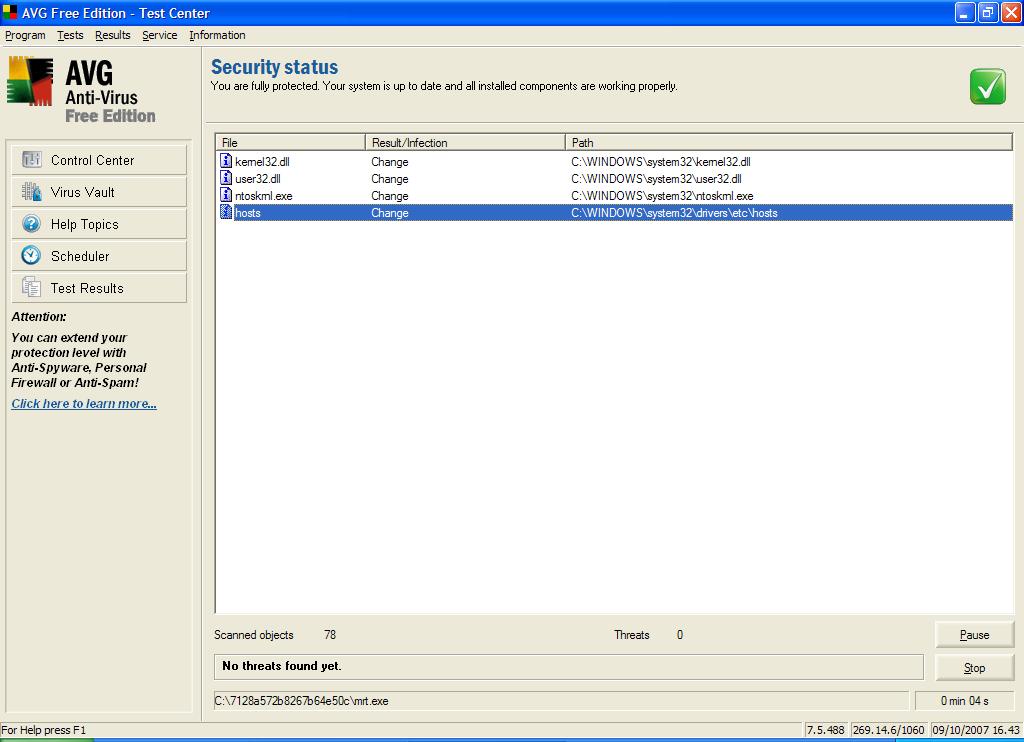Click the Virus Vault icon
The width and height of the screenshot is (1024, 742).
click(x=31, y=191)
